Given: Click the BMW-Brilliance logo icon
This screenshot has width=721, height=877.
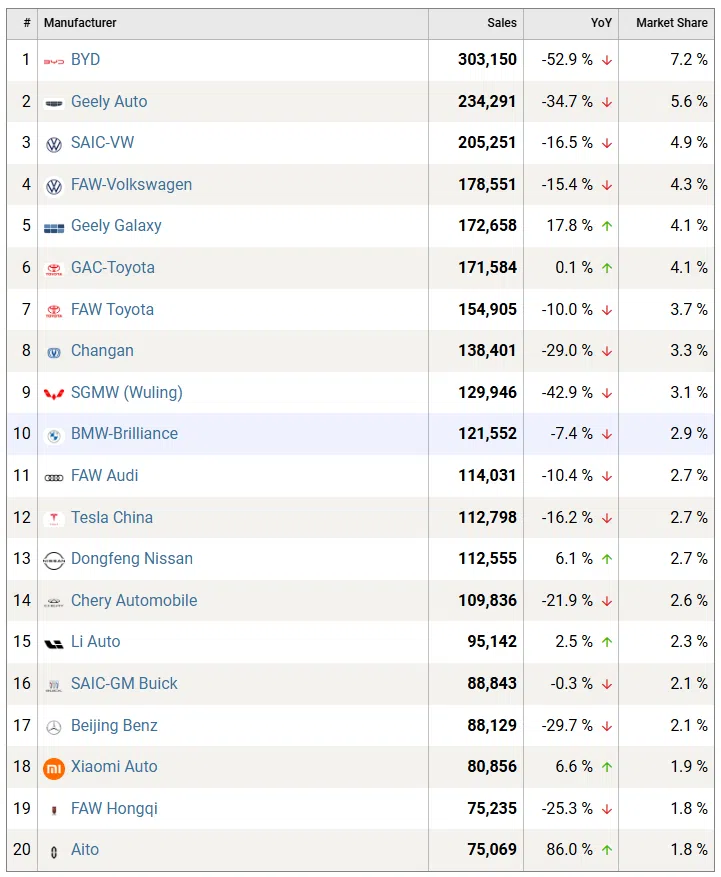Looking at the screenshot, I should (x=54, y=435).
